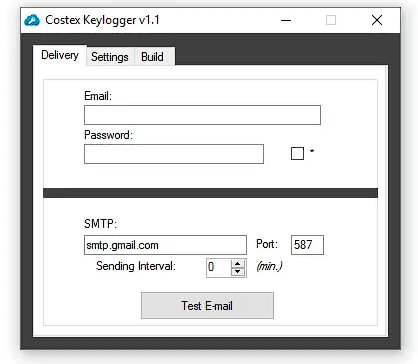This screenshot has width=418, height=364.
Task: Click the "Email:" label
Action: point(98,96)
